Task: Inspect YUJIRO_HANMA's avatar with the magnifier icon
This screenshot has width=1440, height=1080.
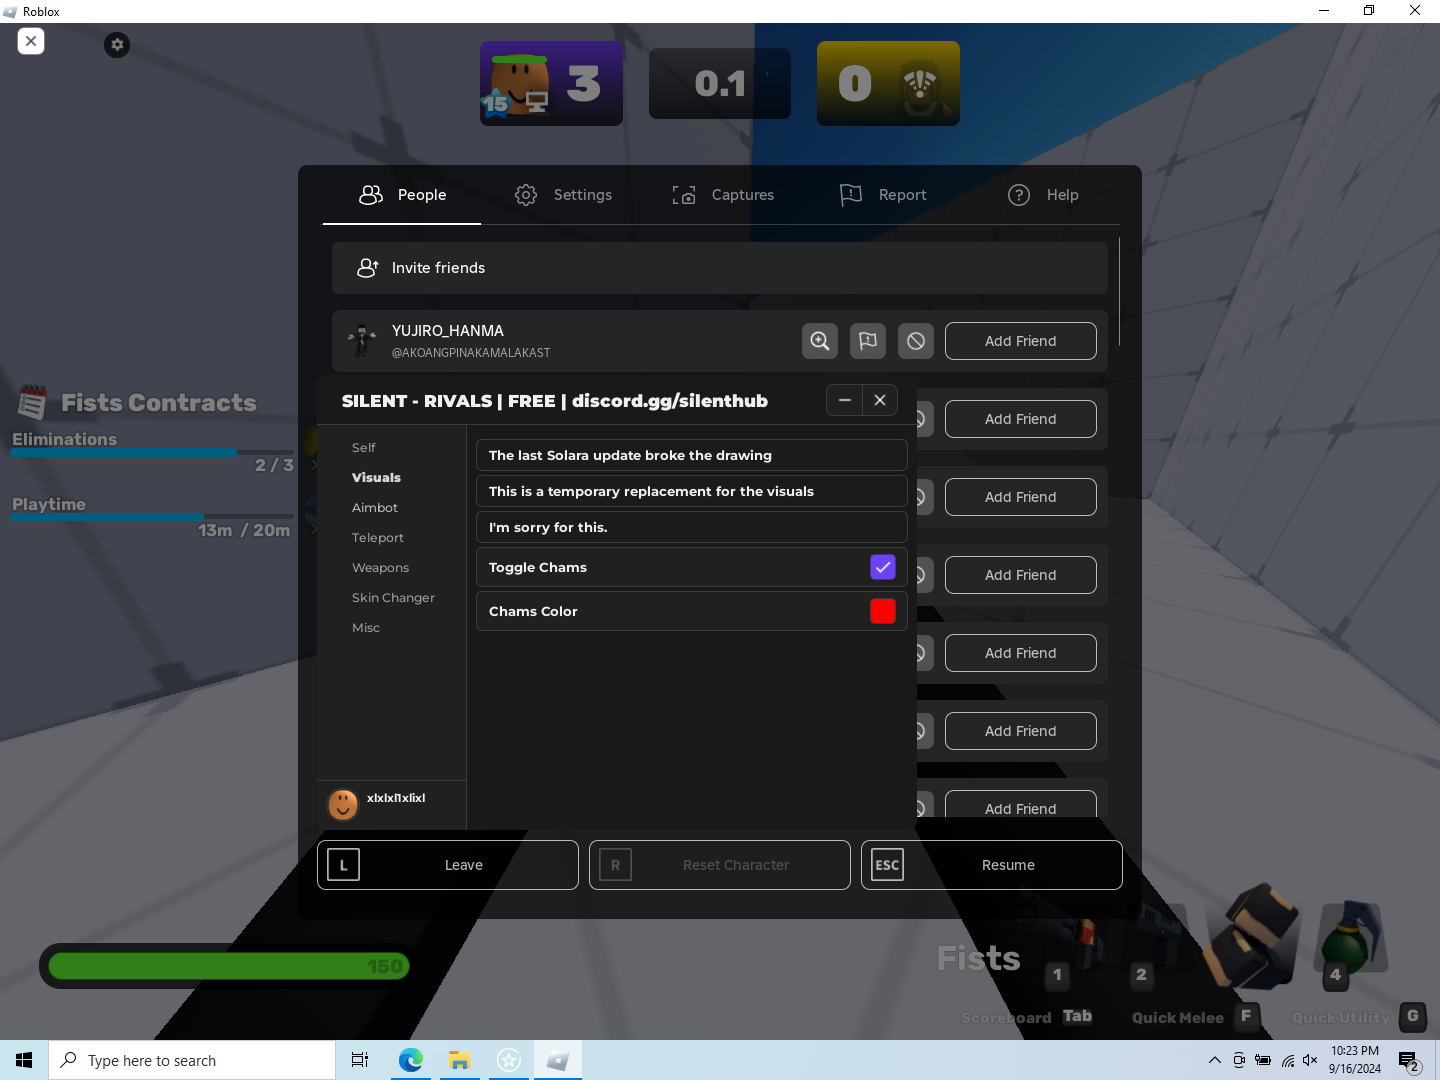Action: click(820, 341)
